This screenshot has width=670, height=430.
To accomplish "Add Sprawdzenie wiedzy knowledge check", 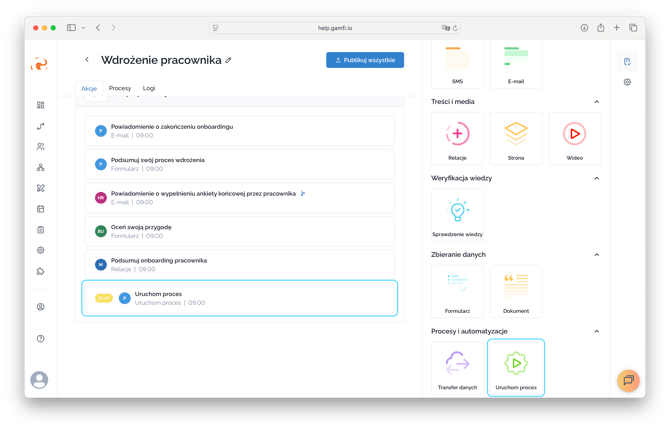I will pos(458,214).
